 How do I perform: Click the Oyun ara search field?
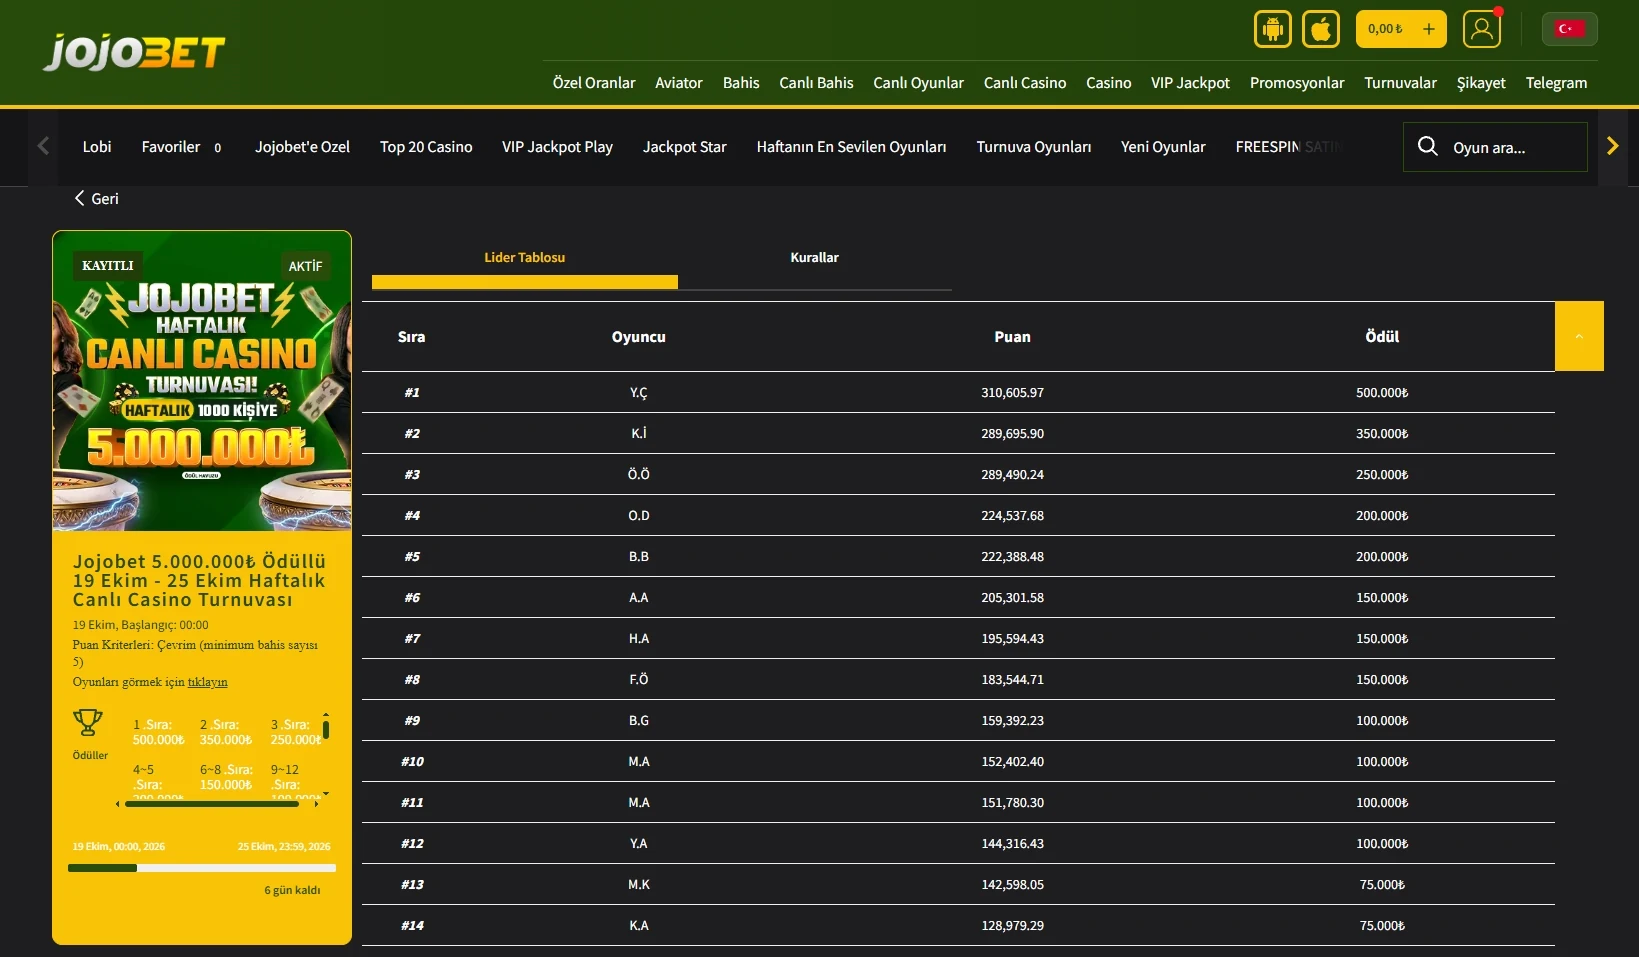click(x=1495, y=147)
